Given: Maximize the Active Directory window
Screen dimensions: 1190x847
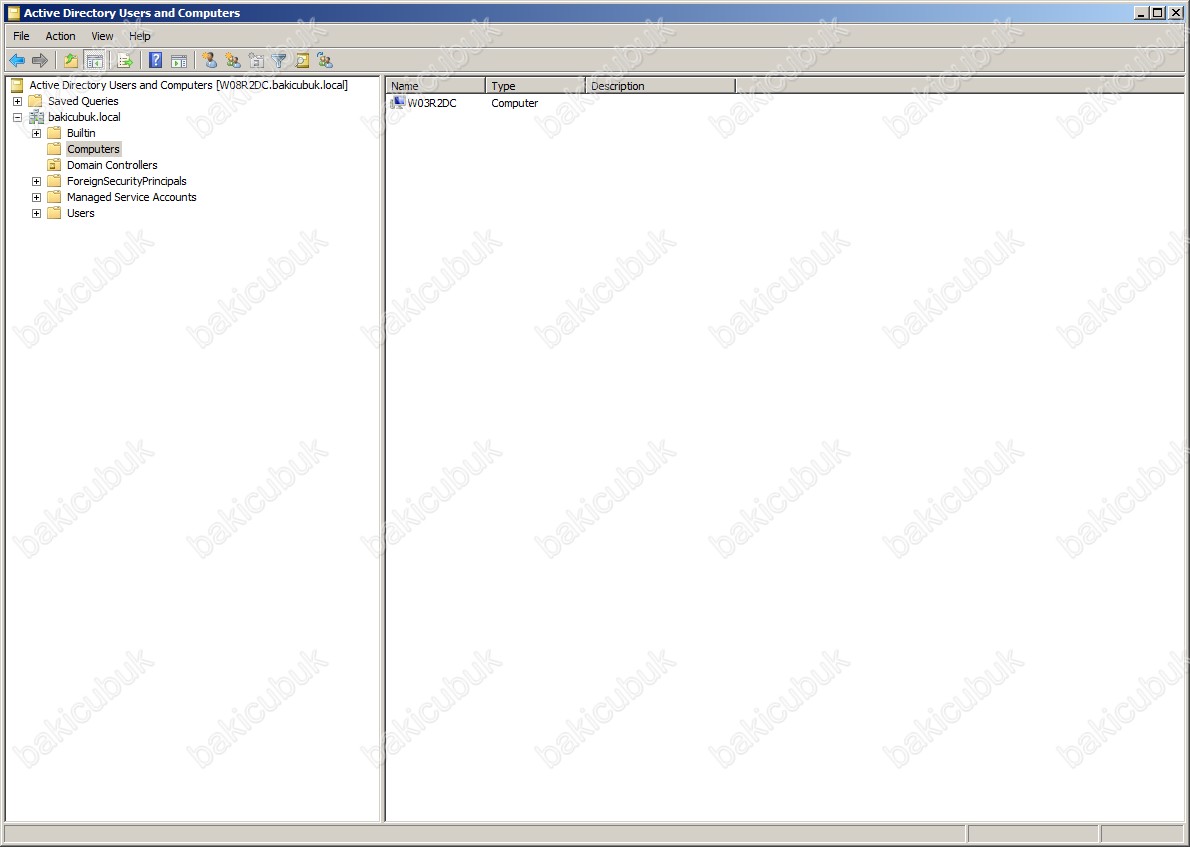Looking at the screenshot, I should (1157, 13).
